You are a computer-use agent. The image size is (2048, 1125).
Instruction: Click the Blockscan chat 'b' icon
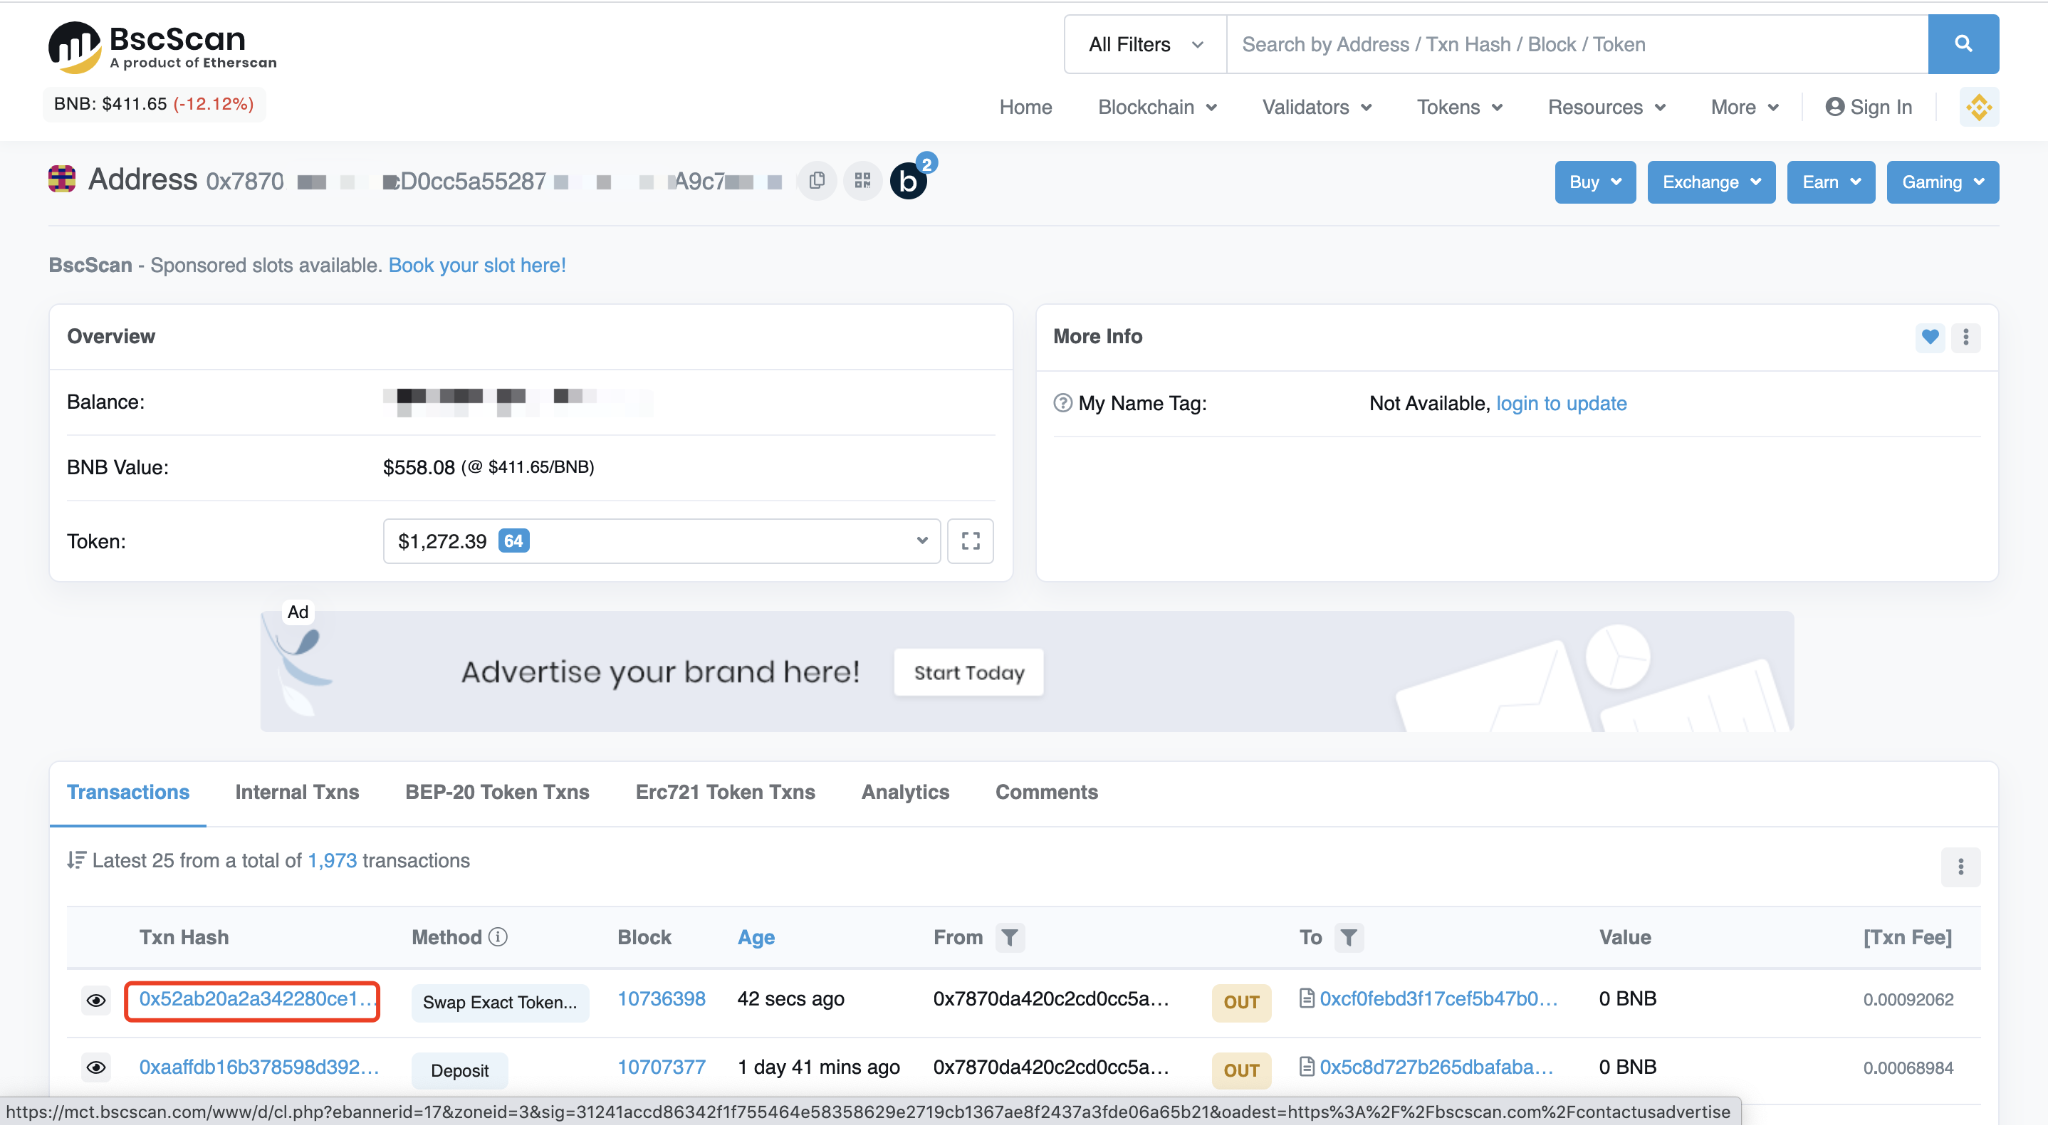point(908,181)
